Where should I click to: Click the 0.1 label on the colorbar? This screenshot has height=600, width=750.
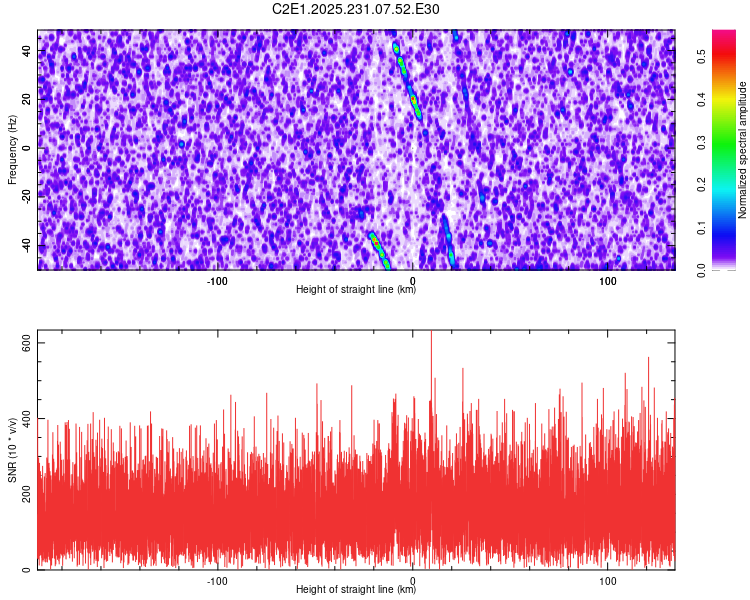tap(702, 228)
